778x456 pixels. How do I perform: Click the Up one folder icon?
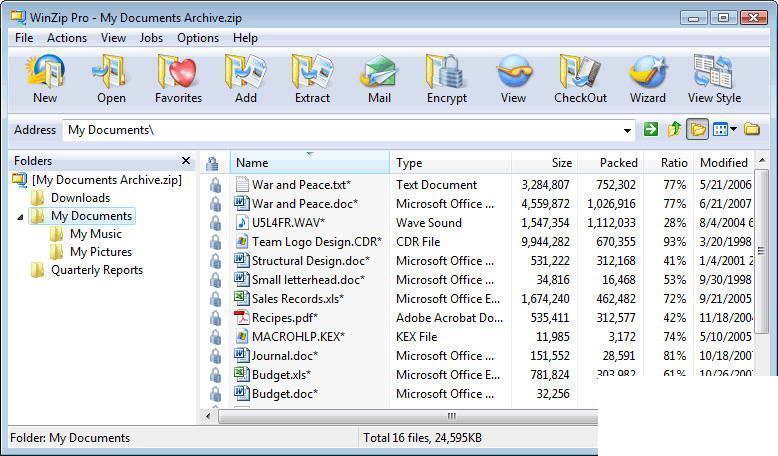pyautogui.click(x=674, y=130)
